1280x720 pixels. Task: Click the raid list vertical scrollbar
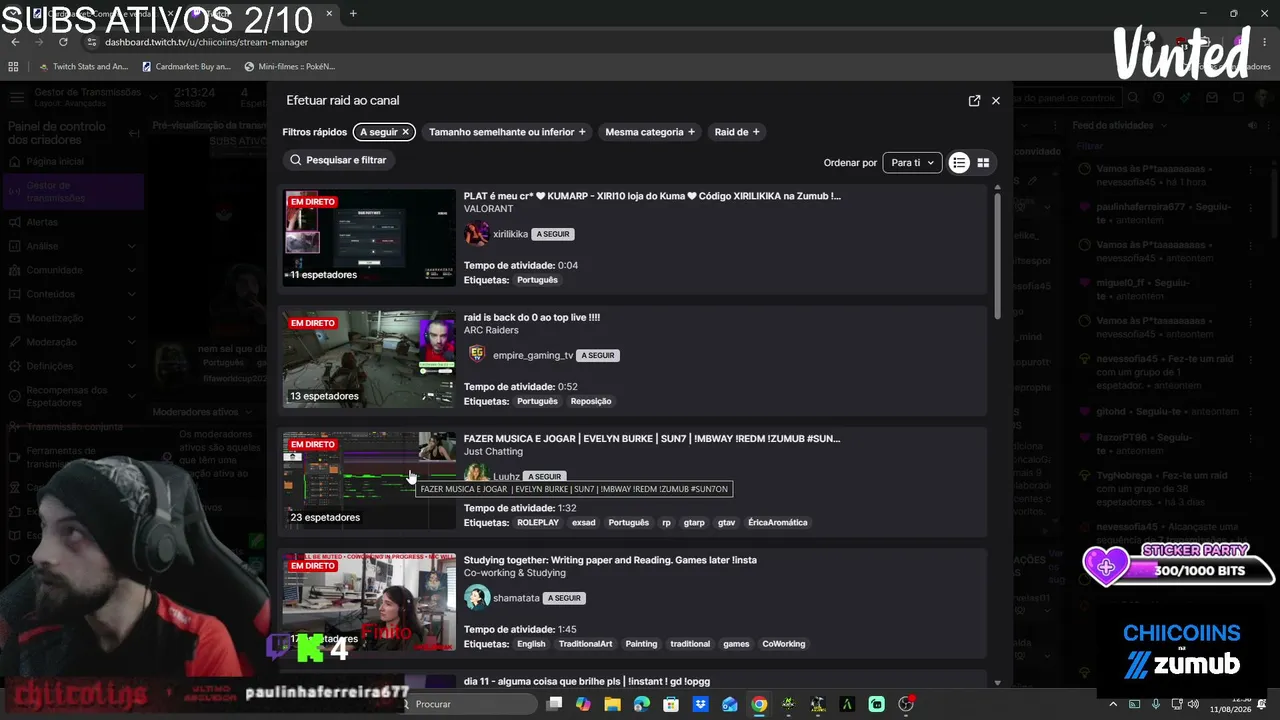click(997, 255)
